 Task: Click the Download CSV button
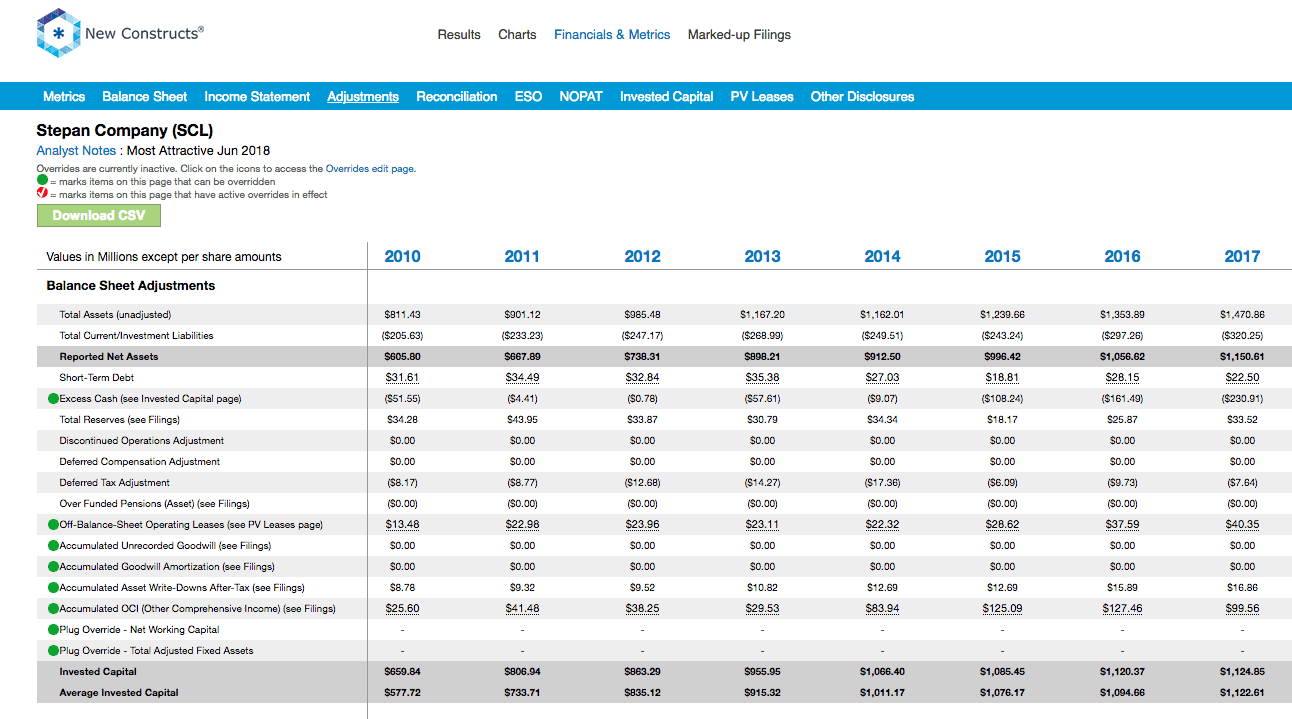[99, 215]
